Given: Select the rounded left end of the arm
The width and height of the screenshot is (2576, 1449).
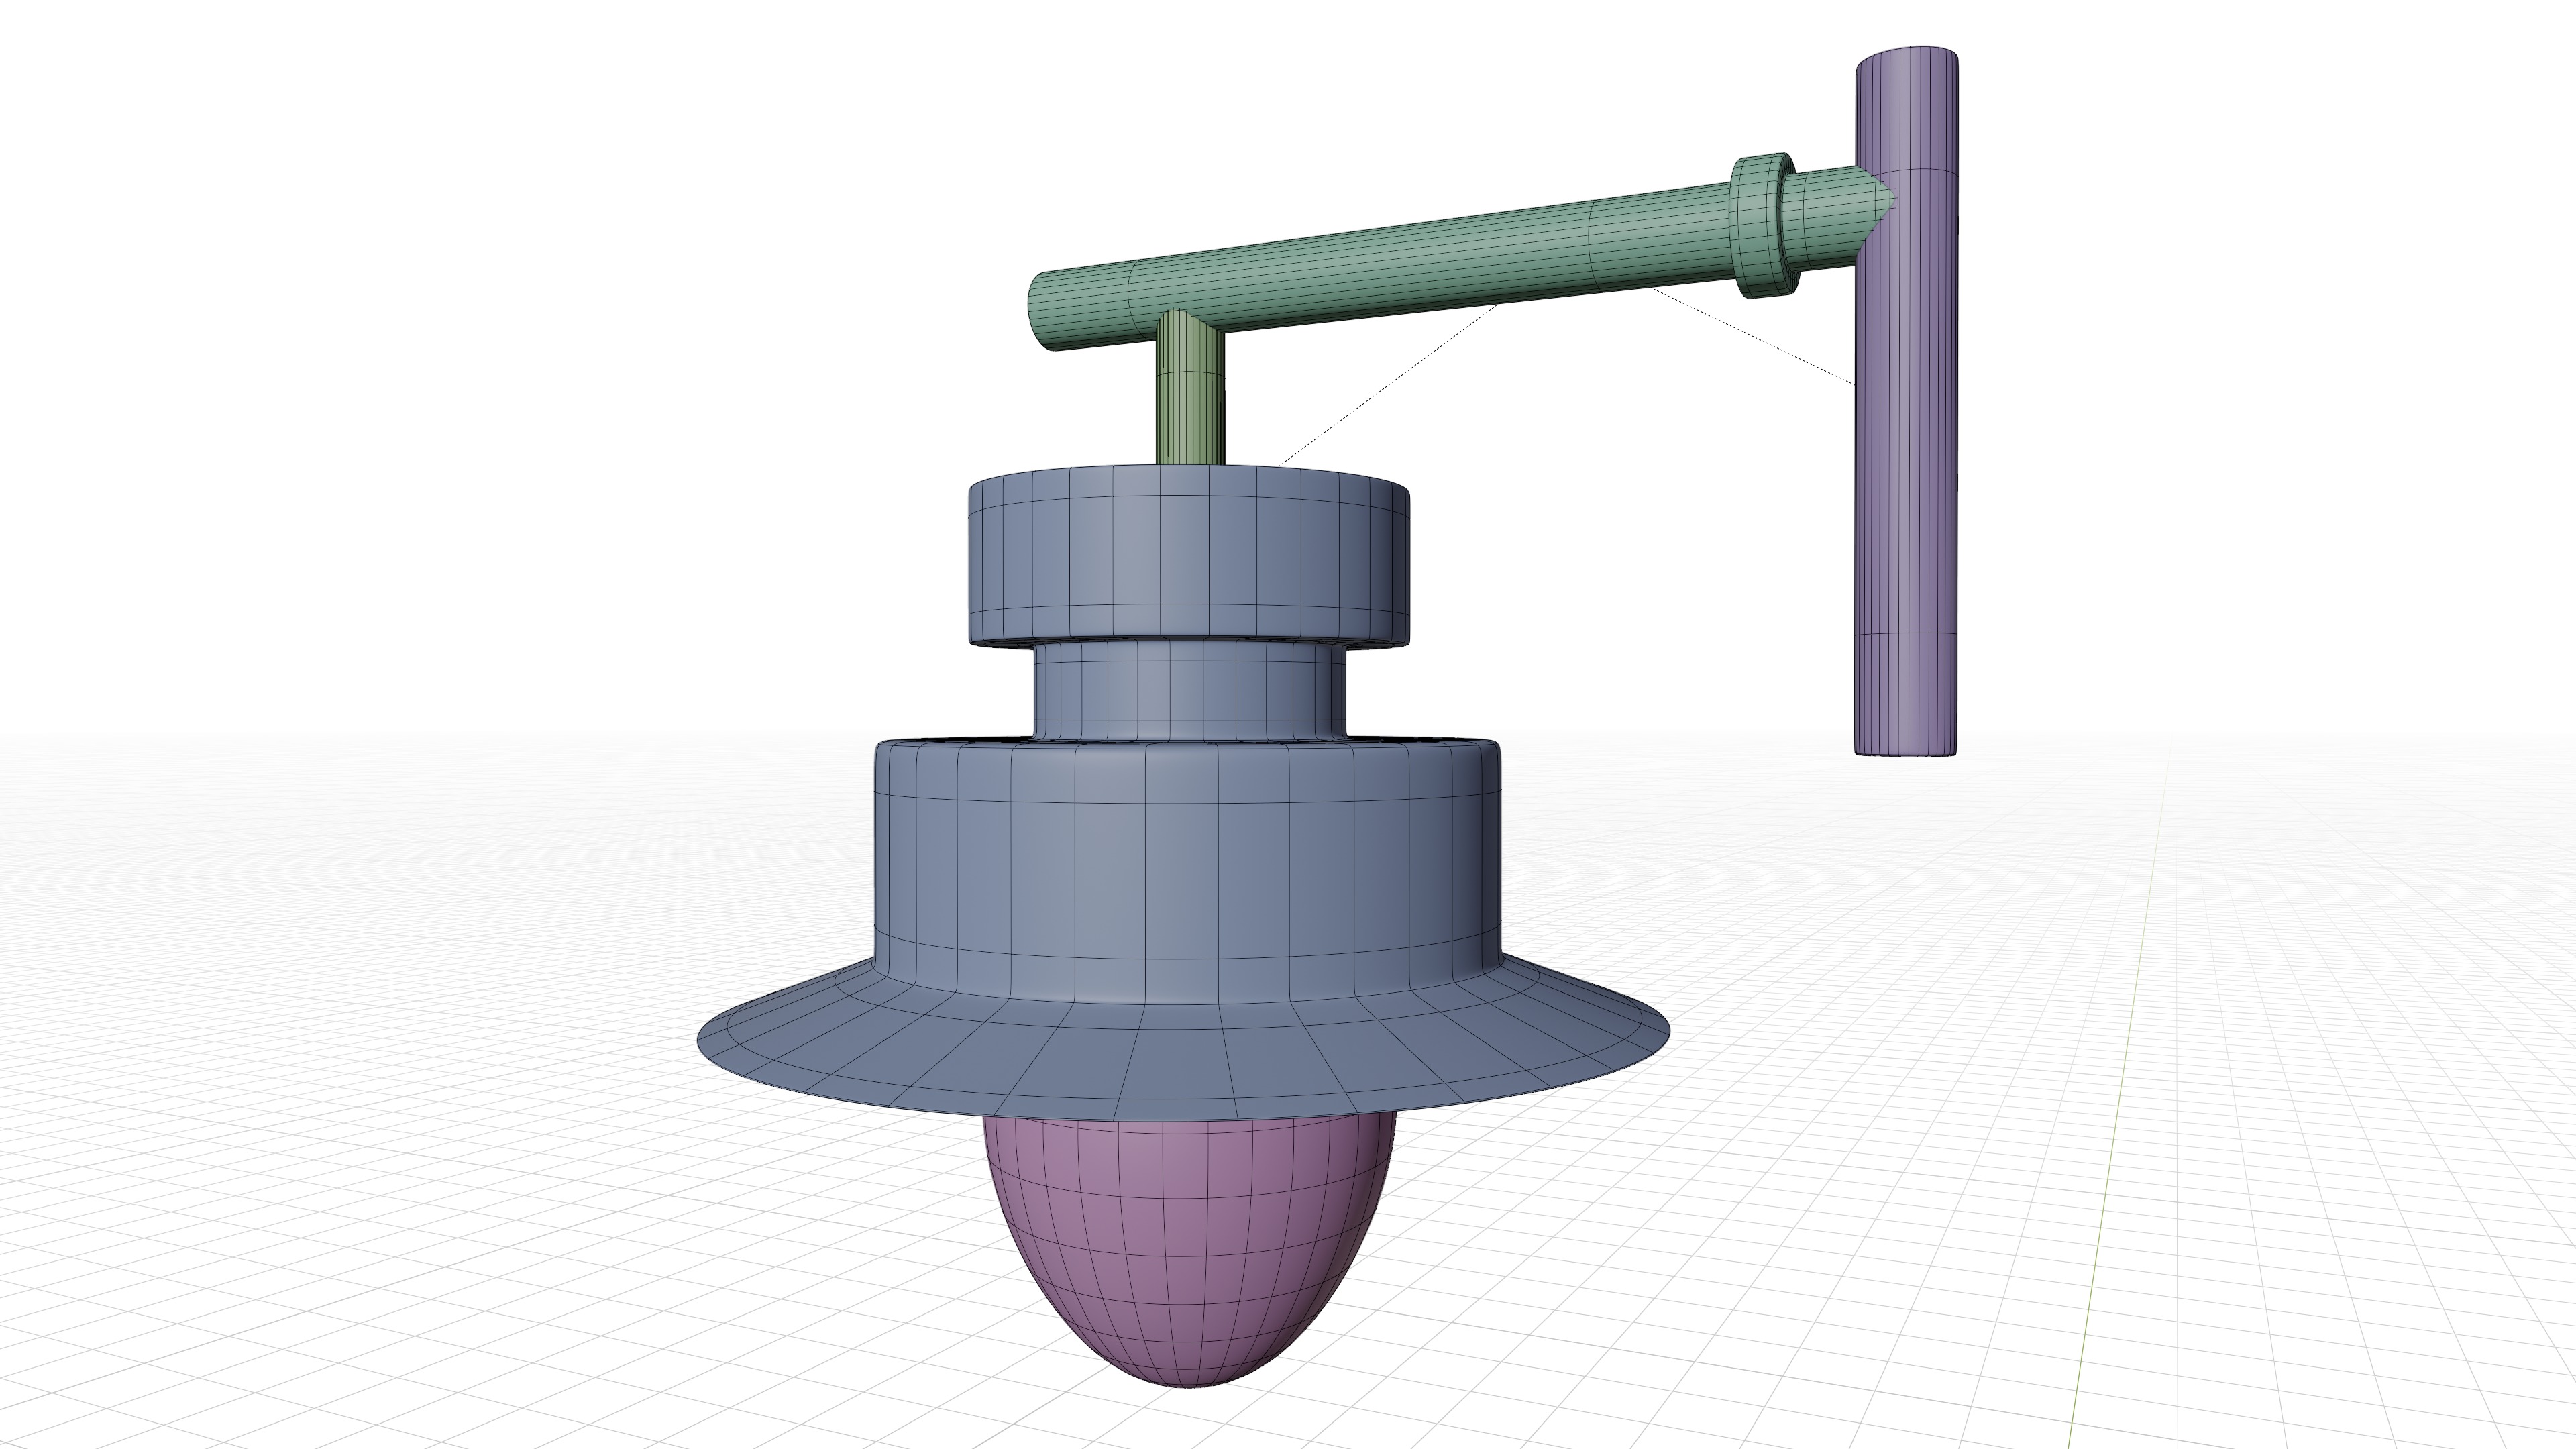Looking at the screenshot, I should pos(1045,312).
